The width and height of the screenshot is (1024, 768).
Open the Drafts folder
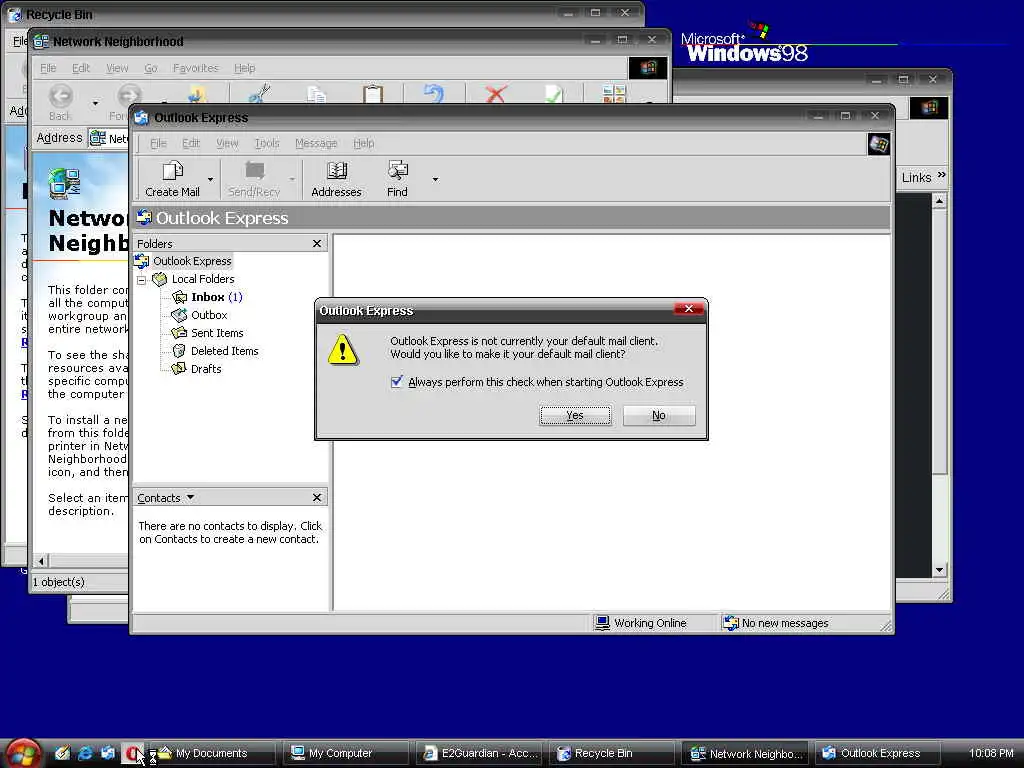tap(206, 369)
